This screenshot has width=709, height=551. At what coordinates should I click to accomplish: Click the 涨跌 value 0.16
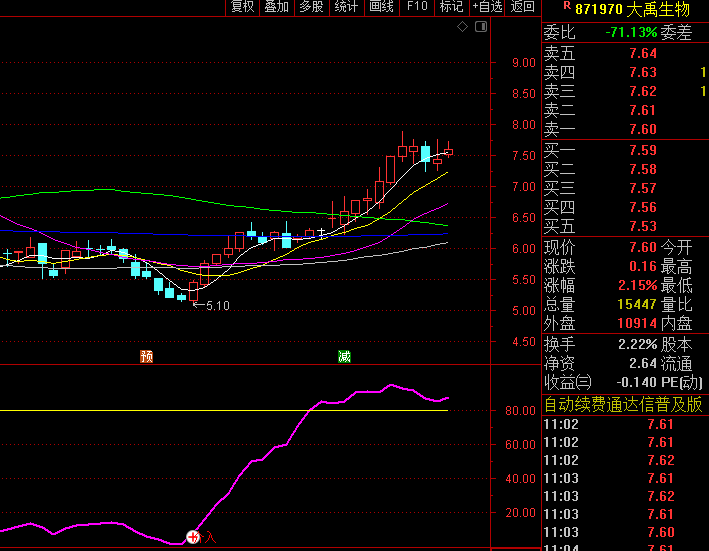643,266
